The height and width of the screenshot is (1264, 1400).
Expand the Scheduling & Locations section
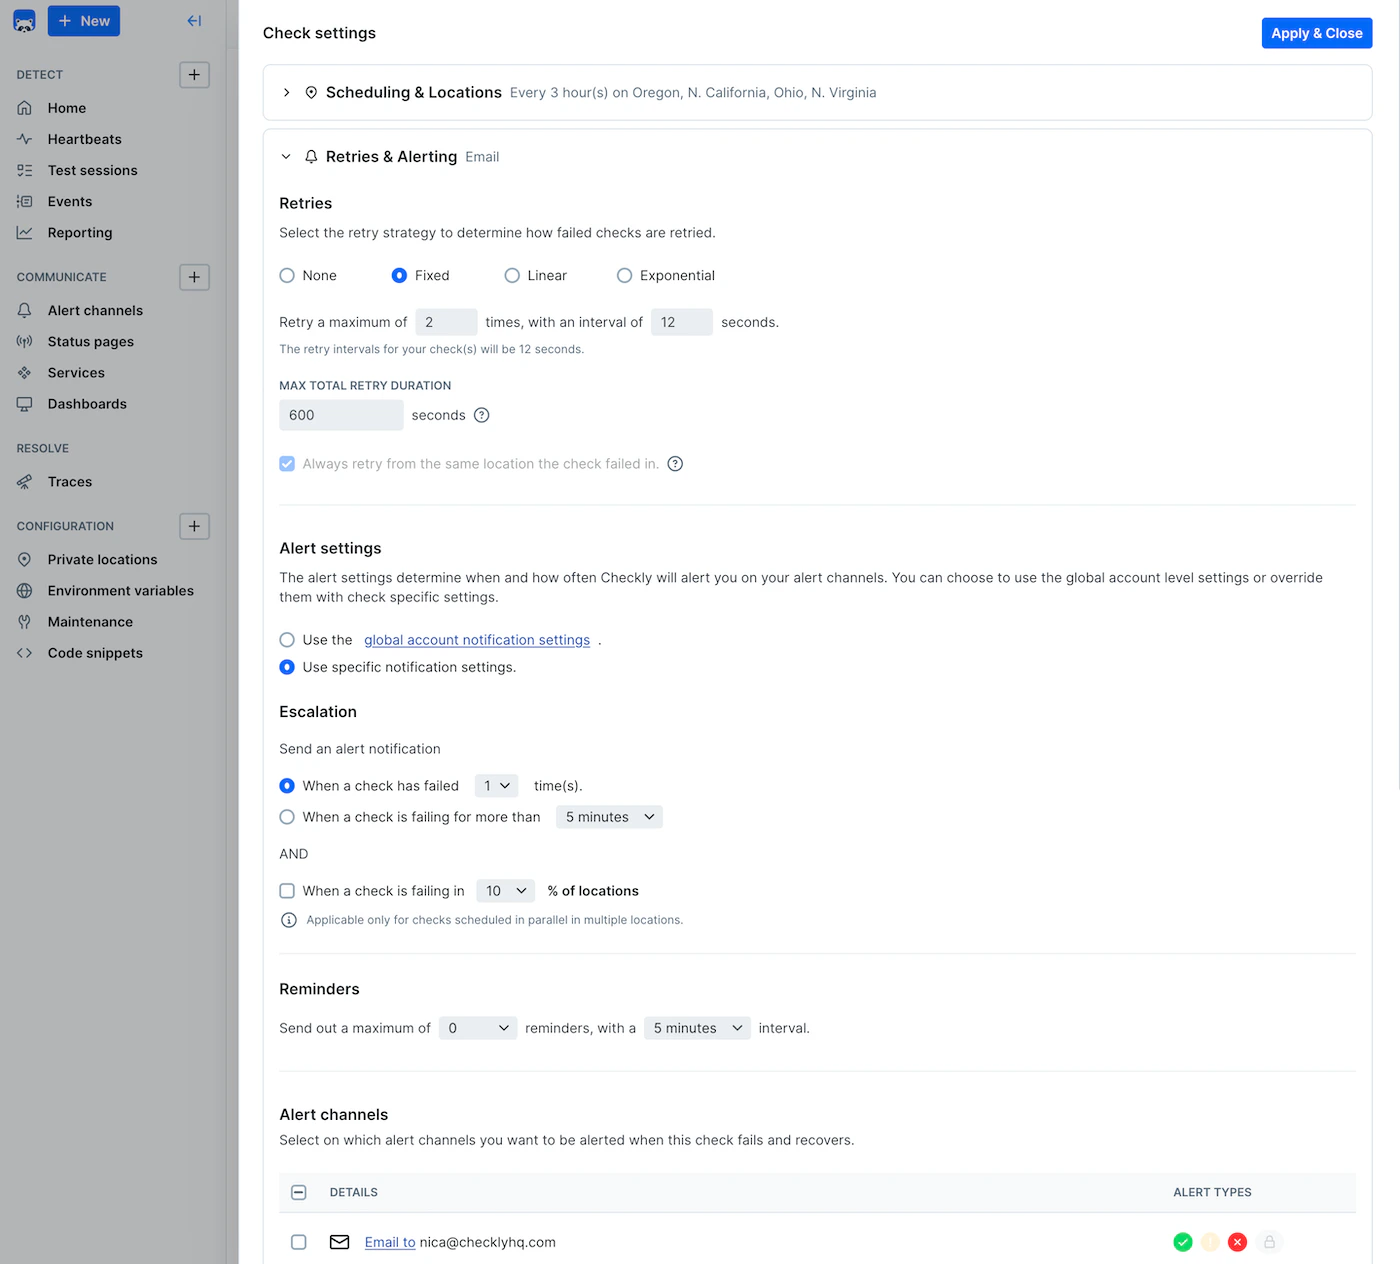pyautogui.click(x=287, y=92)
